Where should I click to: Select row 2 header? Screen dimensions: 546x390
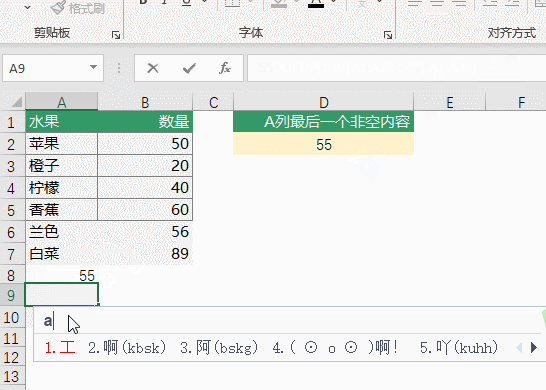click(12, 144)
